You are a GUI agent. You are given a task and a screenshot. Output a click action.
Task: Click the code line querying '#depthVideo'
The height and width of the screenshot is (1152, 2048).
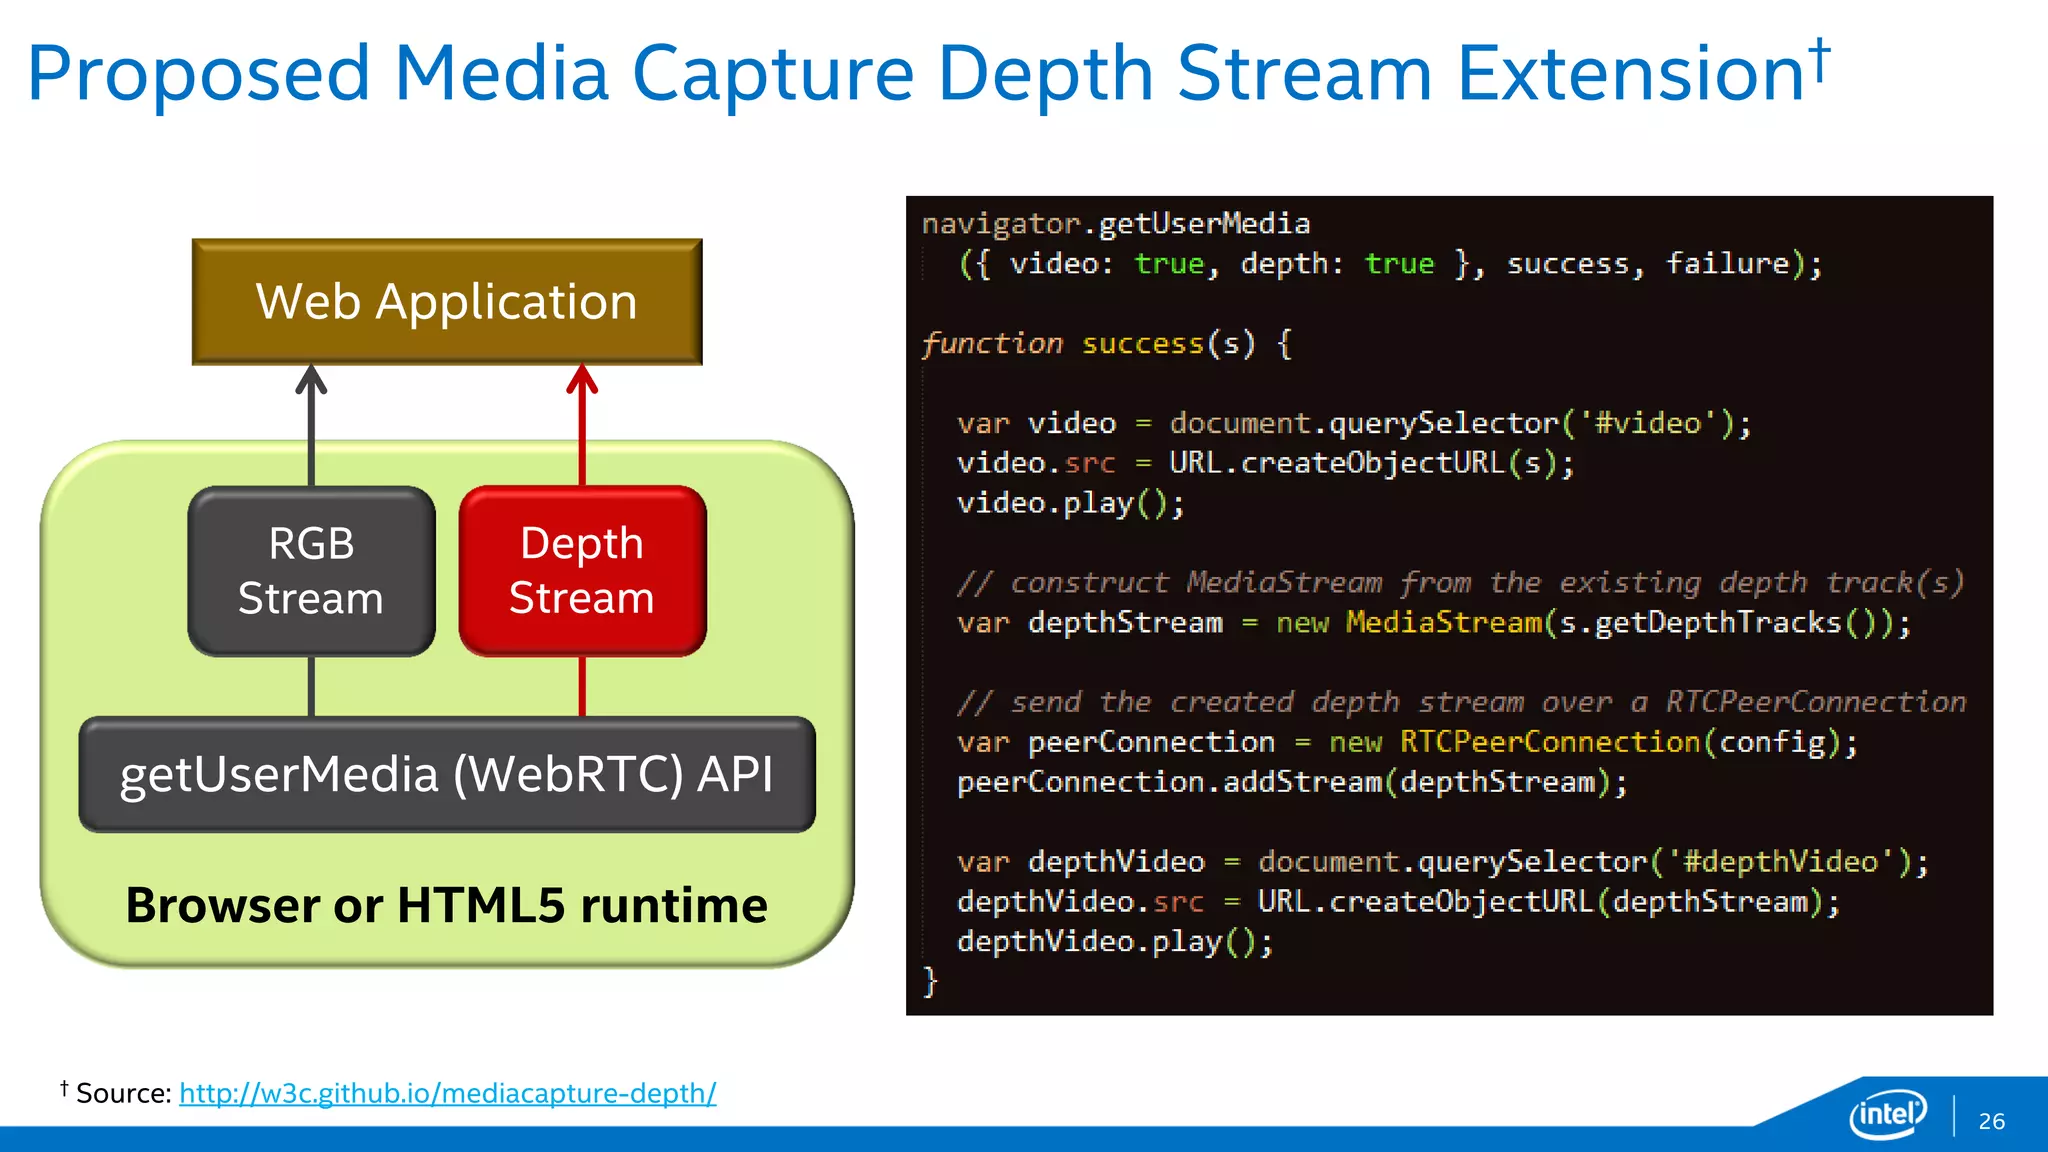click(x=1443, y=862)
